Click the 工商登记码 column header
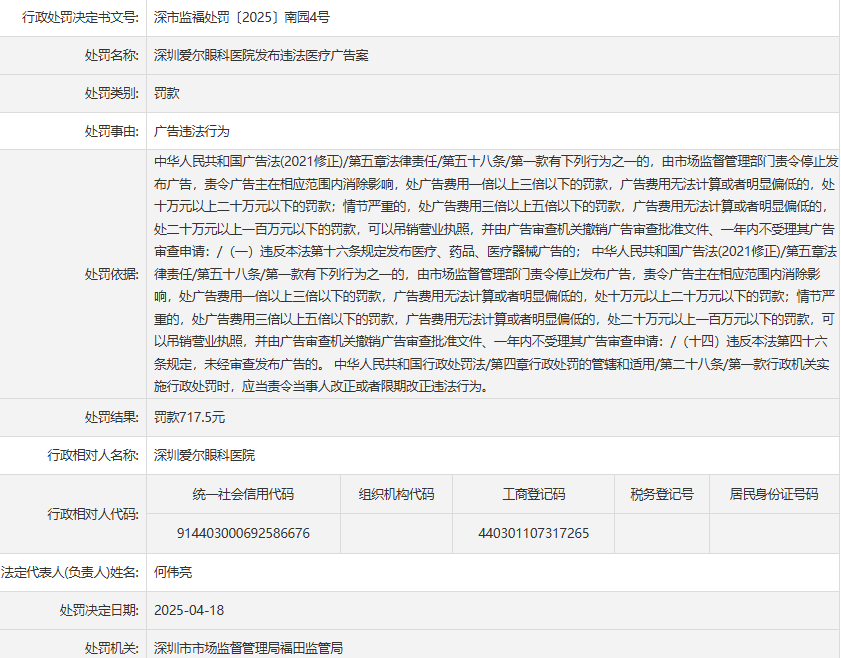This screenshot has height=658, width=841. click(x=533, y=494)
